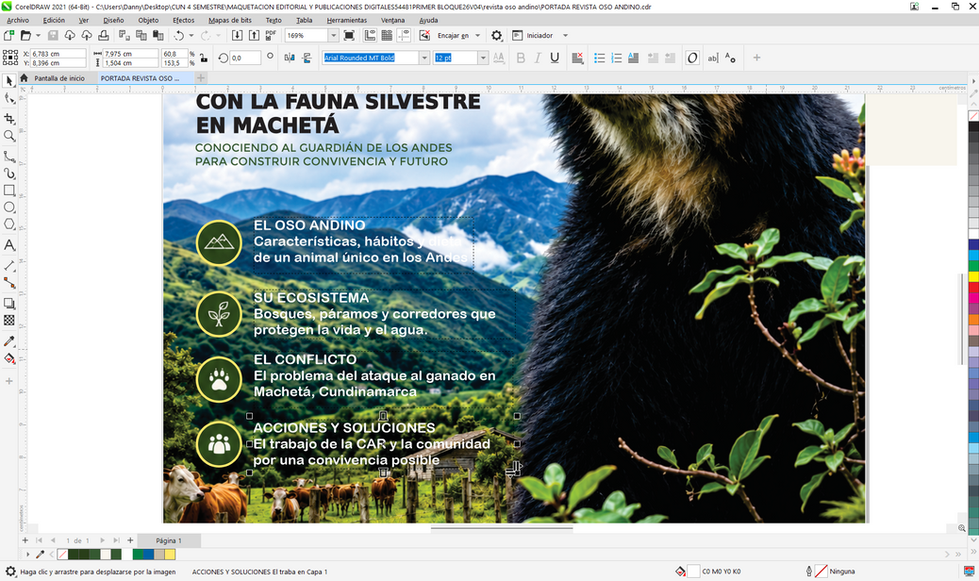Viewport: 979px width, 581px height.
Task: Open the font name list arrow
Action: 424,58
